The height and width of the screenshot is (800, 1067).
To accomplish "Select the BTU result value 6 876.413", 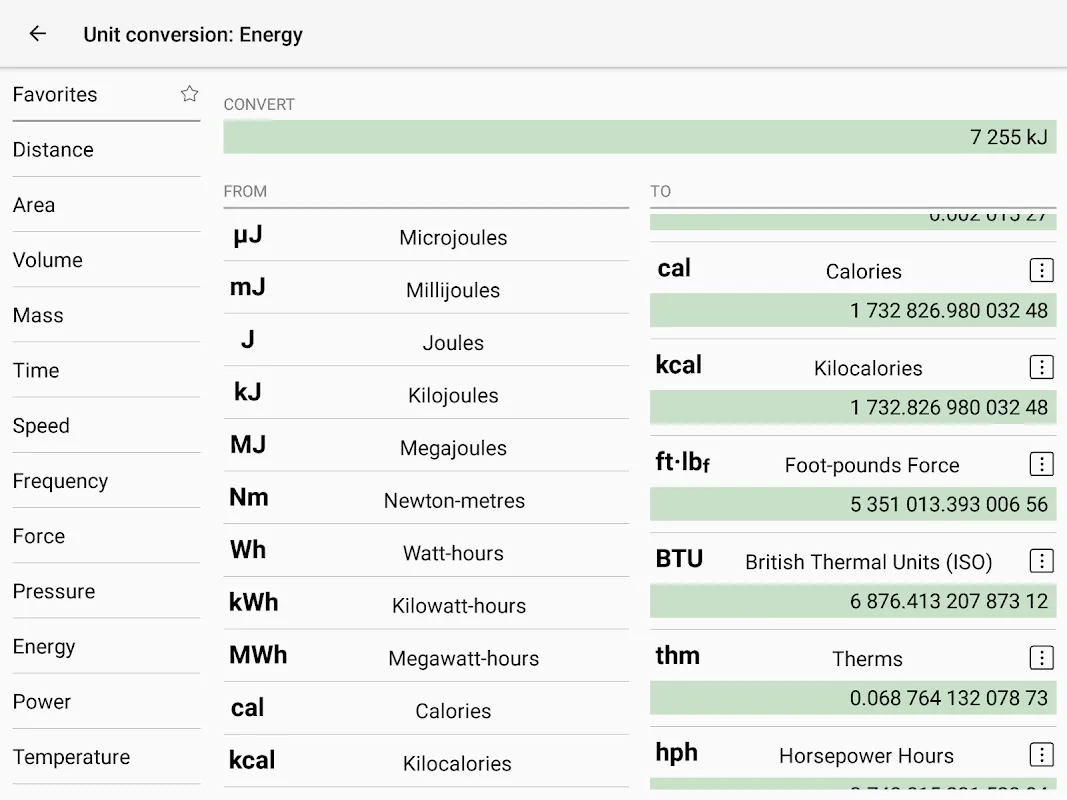I will [852, 601].
